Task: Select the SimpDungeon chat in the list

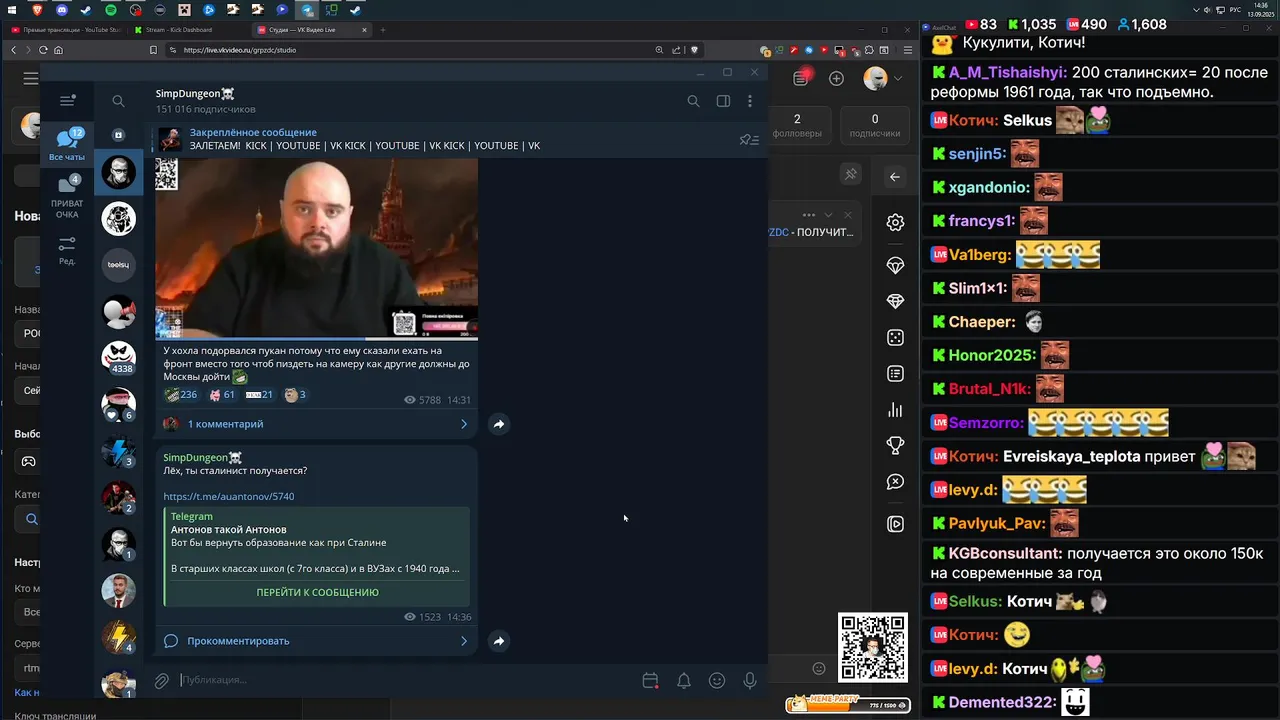Action: pyautogui.click(x=119, y=172)
